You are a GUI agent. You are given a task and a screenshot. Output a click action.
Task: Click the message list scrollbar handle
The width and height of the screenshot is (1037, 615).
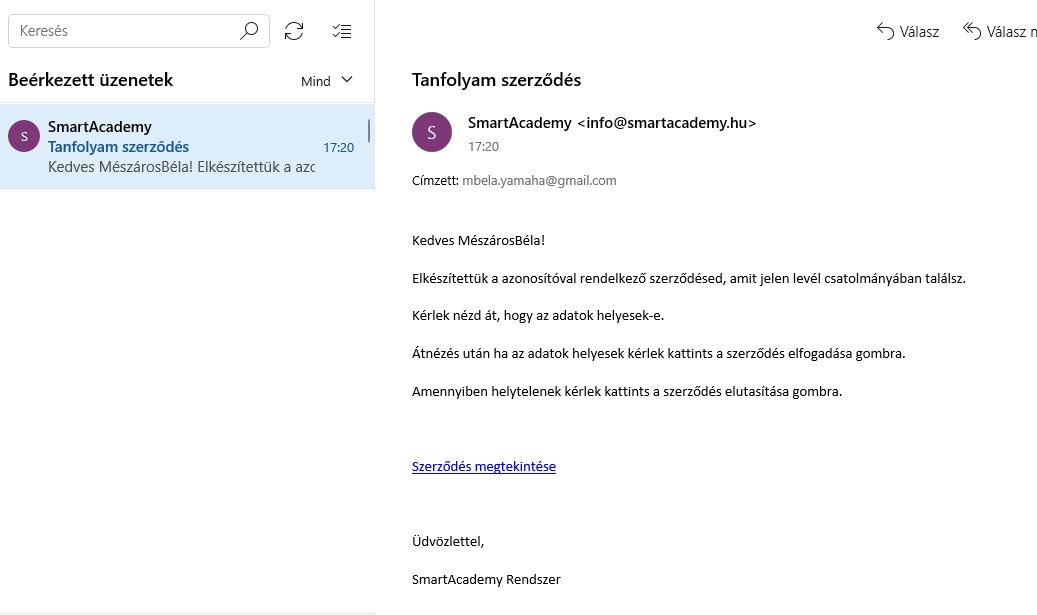[x=369, y=131]
